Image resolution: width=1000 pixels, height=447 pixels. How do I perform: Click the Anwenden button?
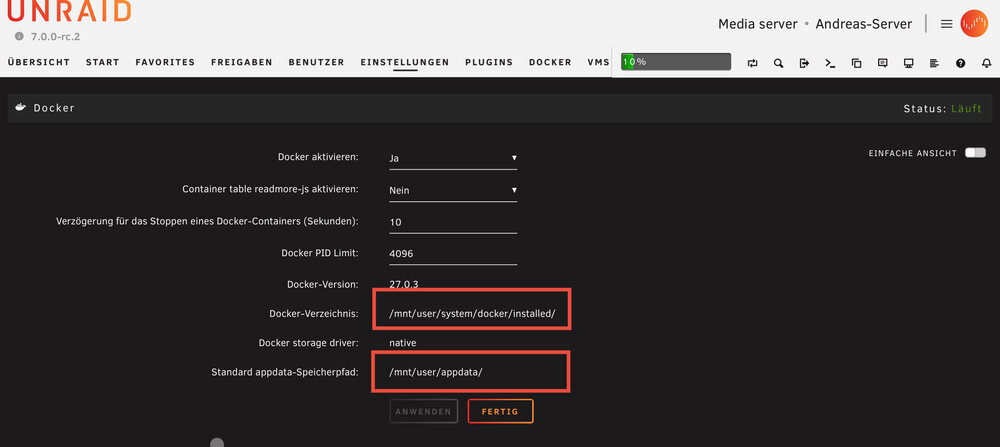pyautogui.click(x=423, y=411)
